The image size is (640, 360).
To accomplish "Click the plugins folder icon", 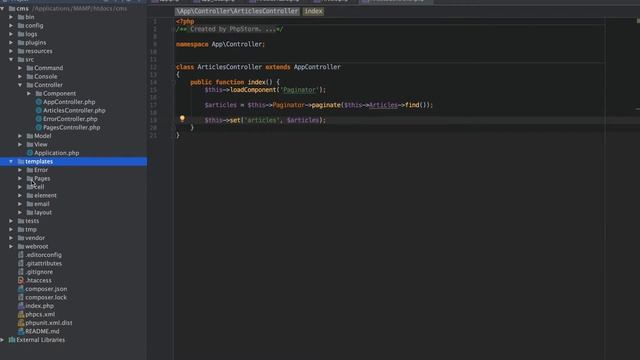I will tap(21, 42).
